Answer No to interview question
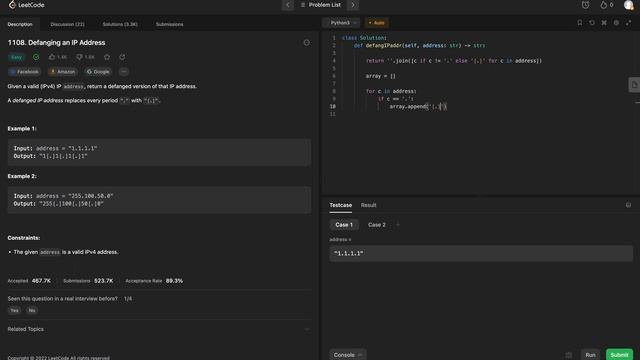Screen dimensions: 640x360 [x=32, y=311]
